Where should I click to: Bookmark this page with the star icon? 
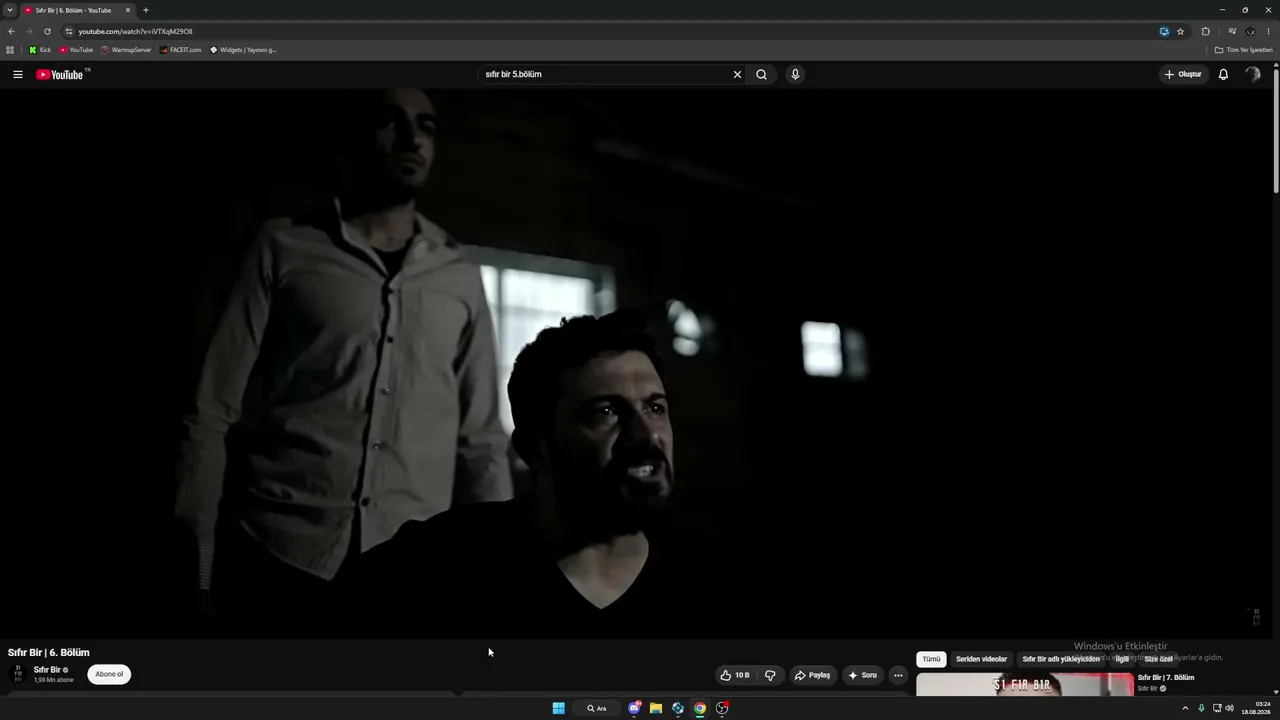tap(1180, 31)
